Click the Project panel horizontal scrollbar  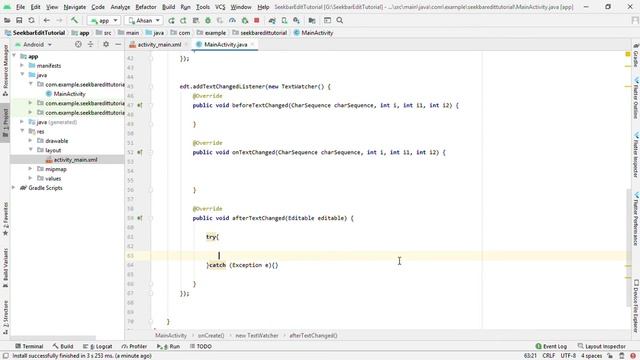pyautogui.click(x=53, y=338)
